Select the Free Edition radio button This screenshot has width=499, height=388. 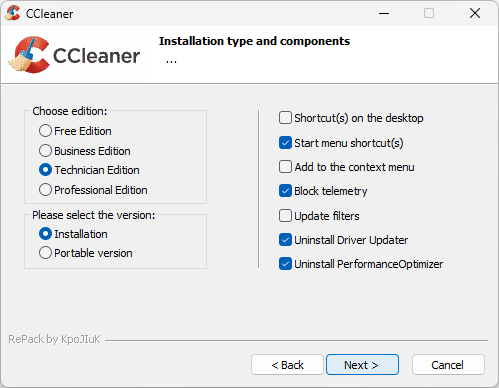coord(45,131)
